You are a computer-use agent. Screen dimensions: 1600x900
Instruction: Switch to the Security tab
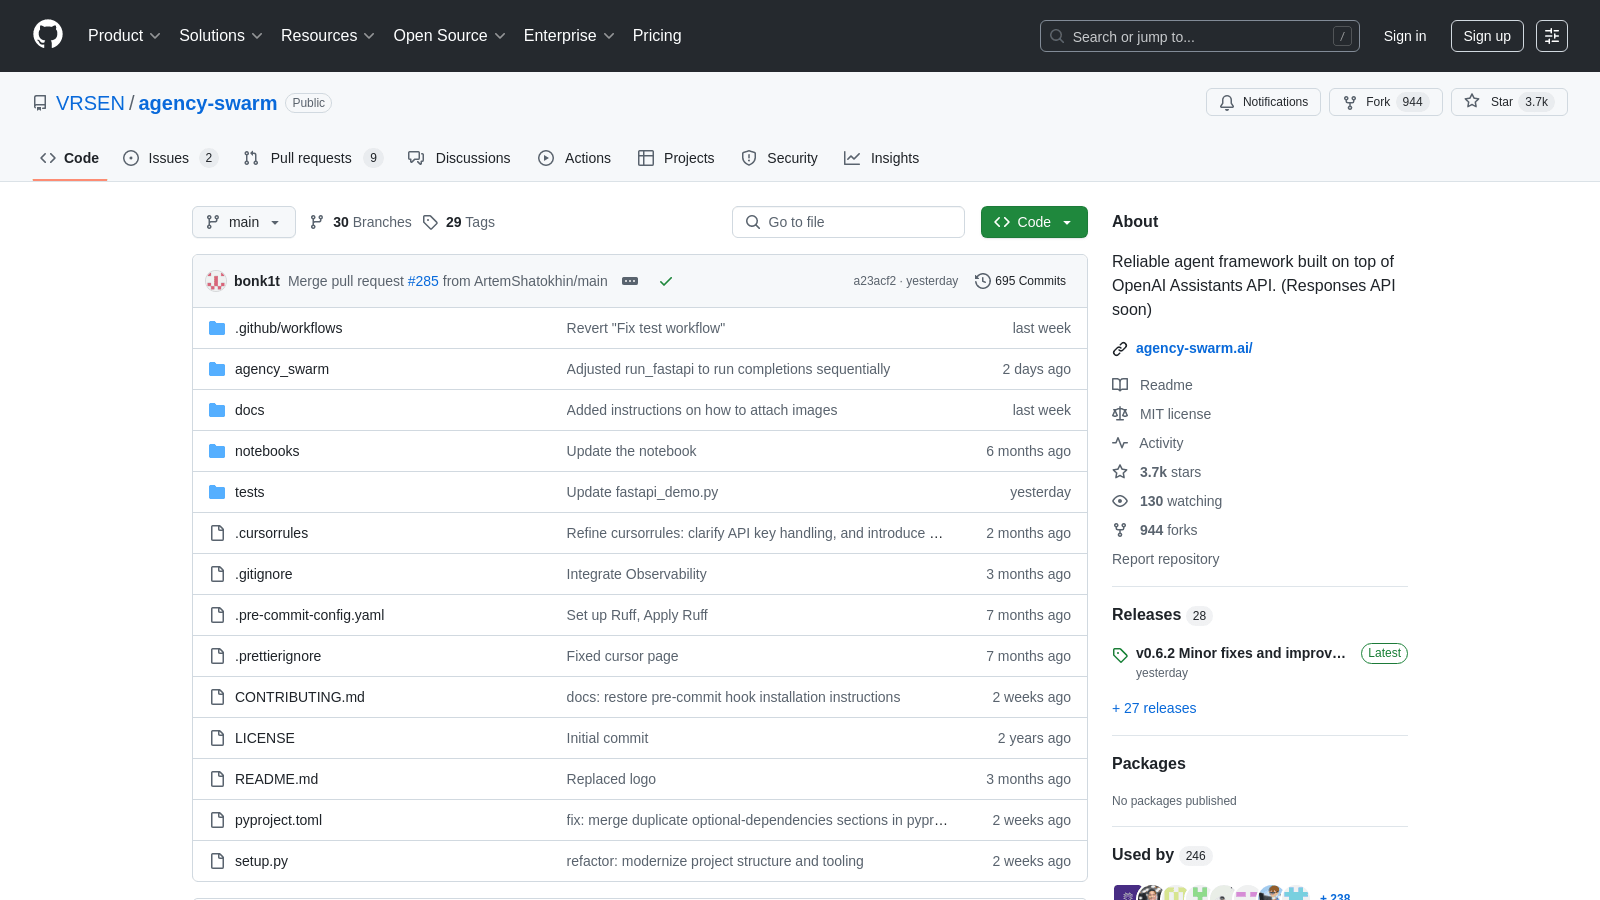(x=779, y=158)
